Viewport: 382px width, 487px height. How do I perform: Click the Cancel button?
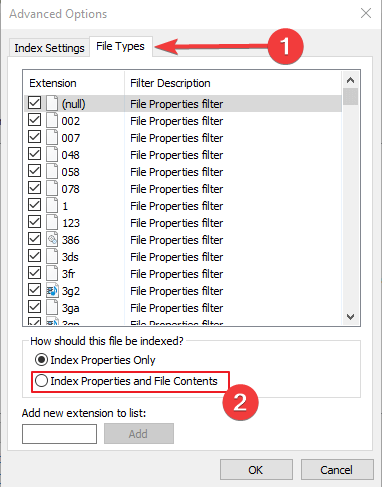[337, 470]
